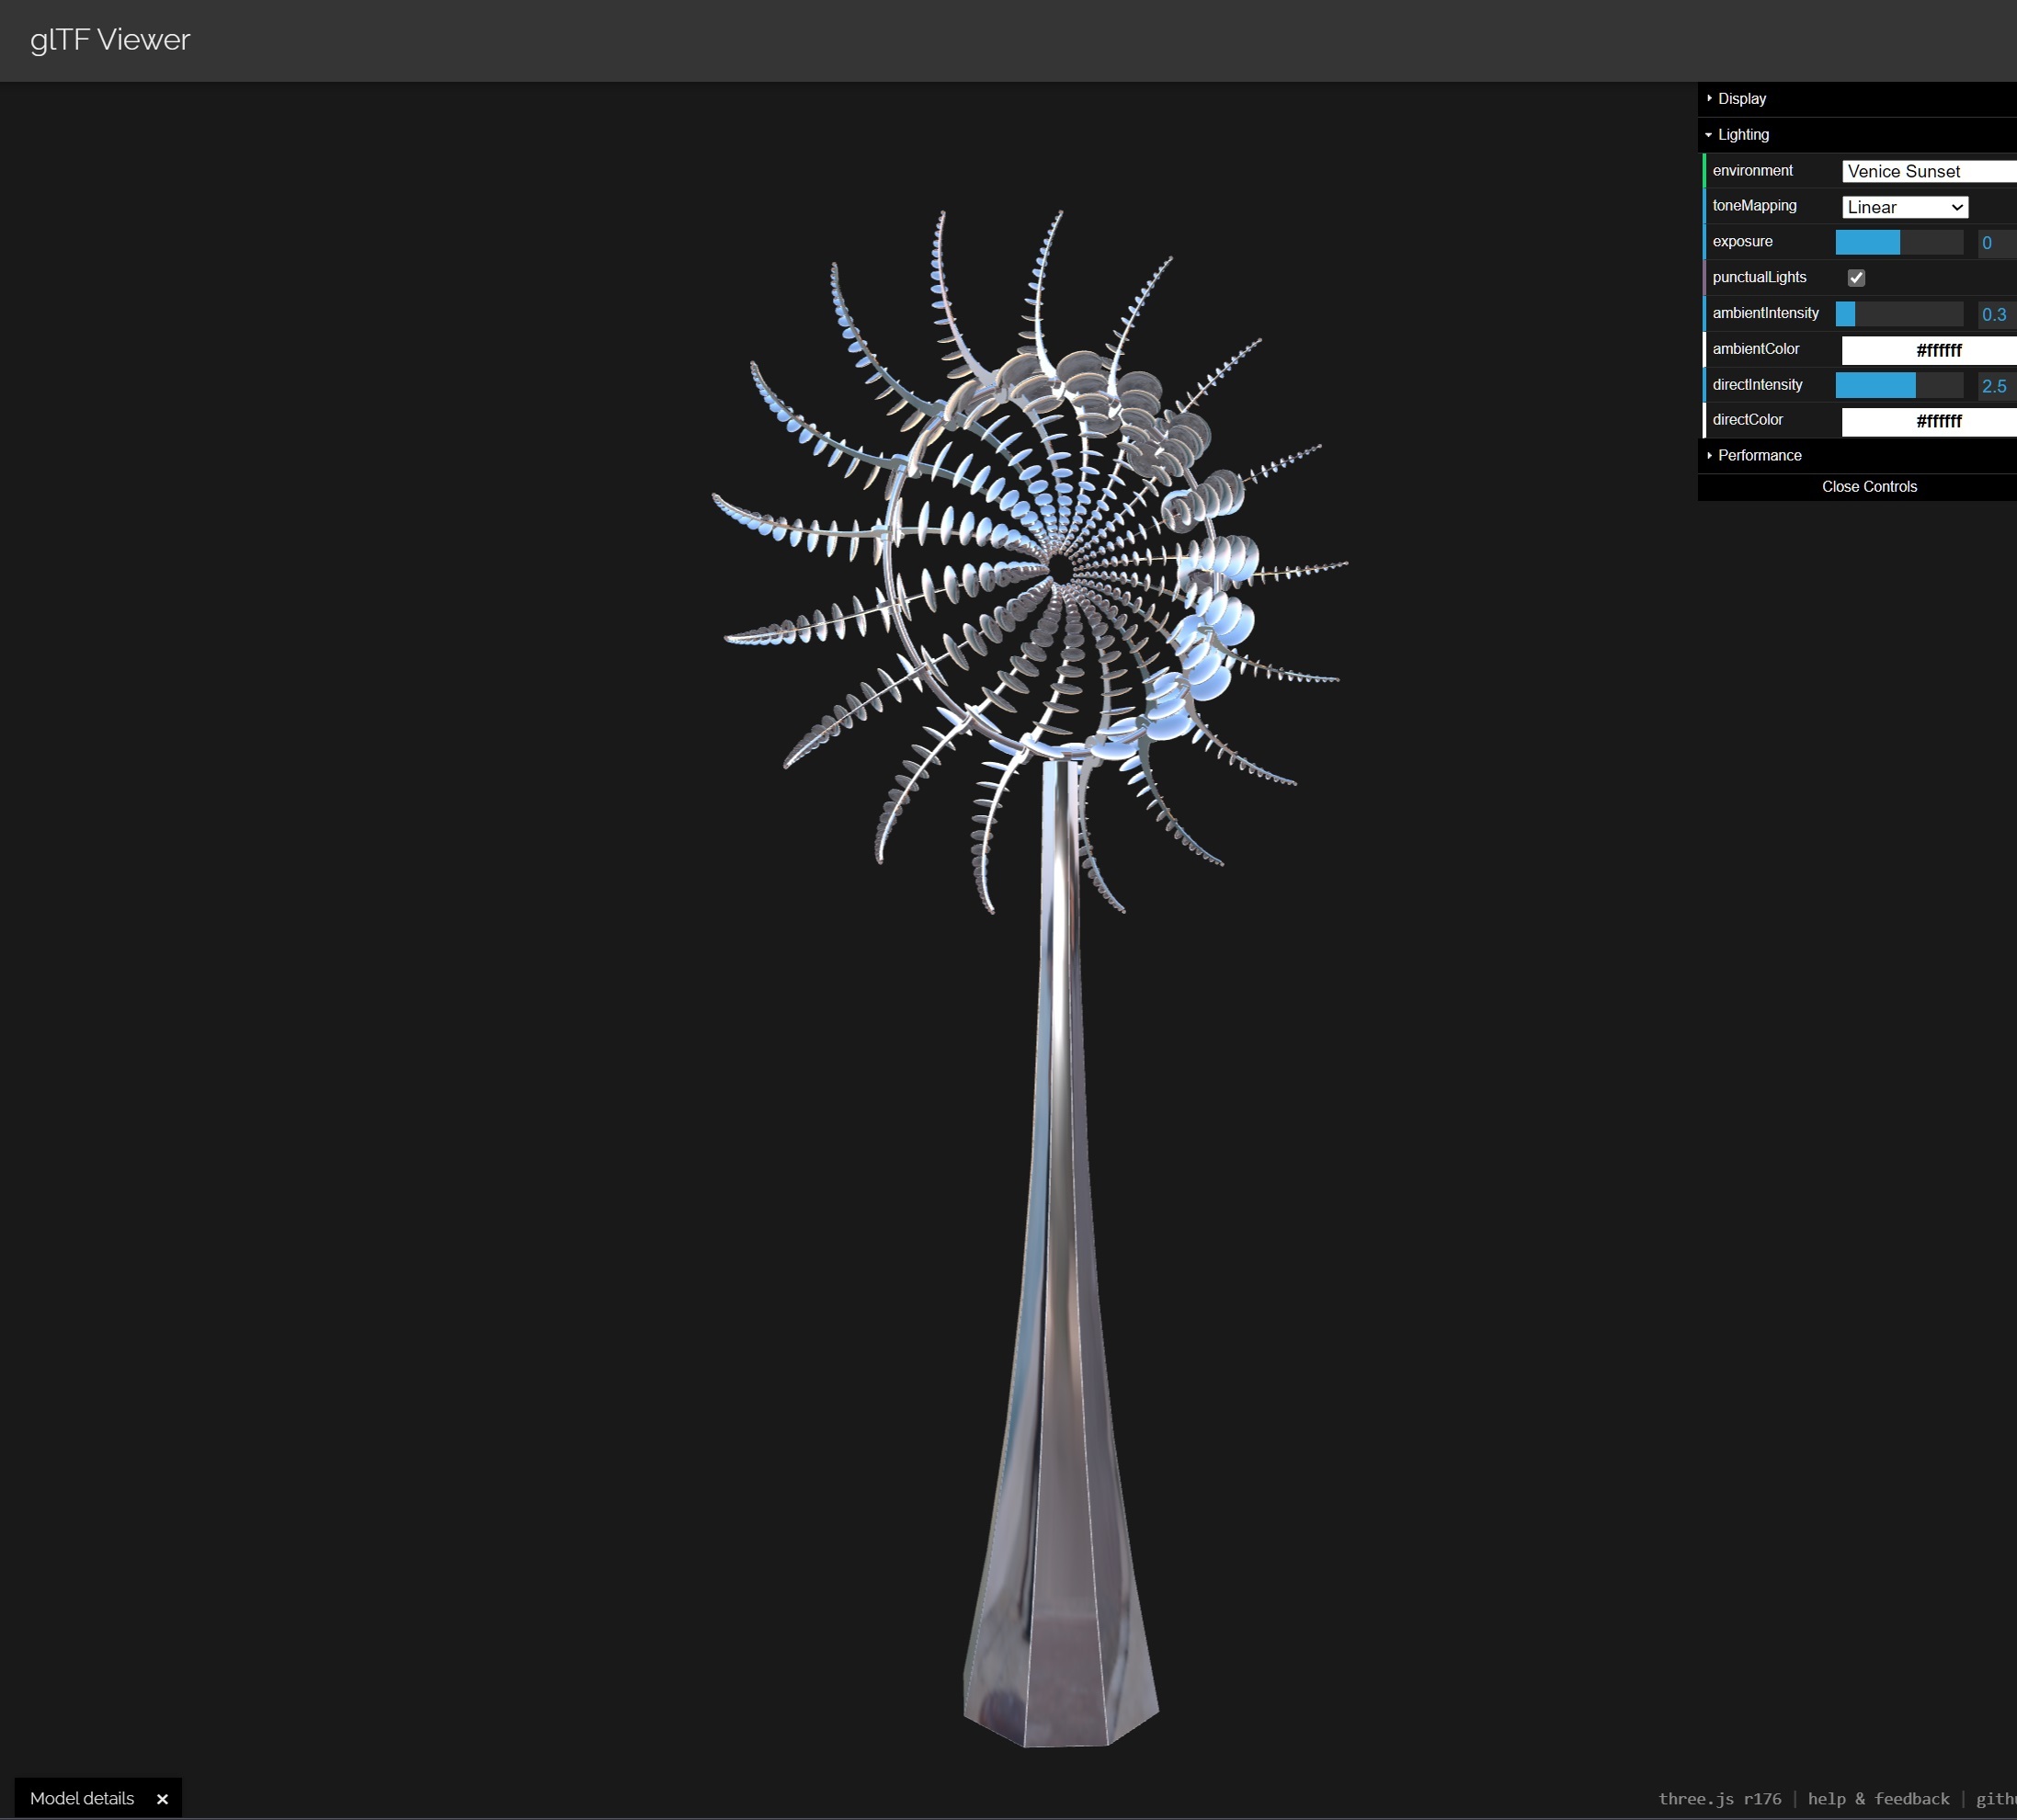
Task: Click the exposure slider bar
Action: coord(1898,242)
